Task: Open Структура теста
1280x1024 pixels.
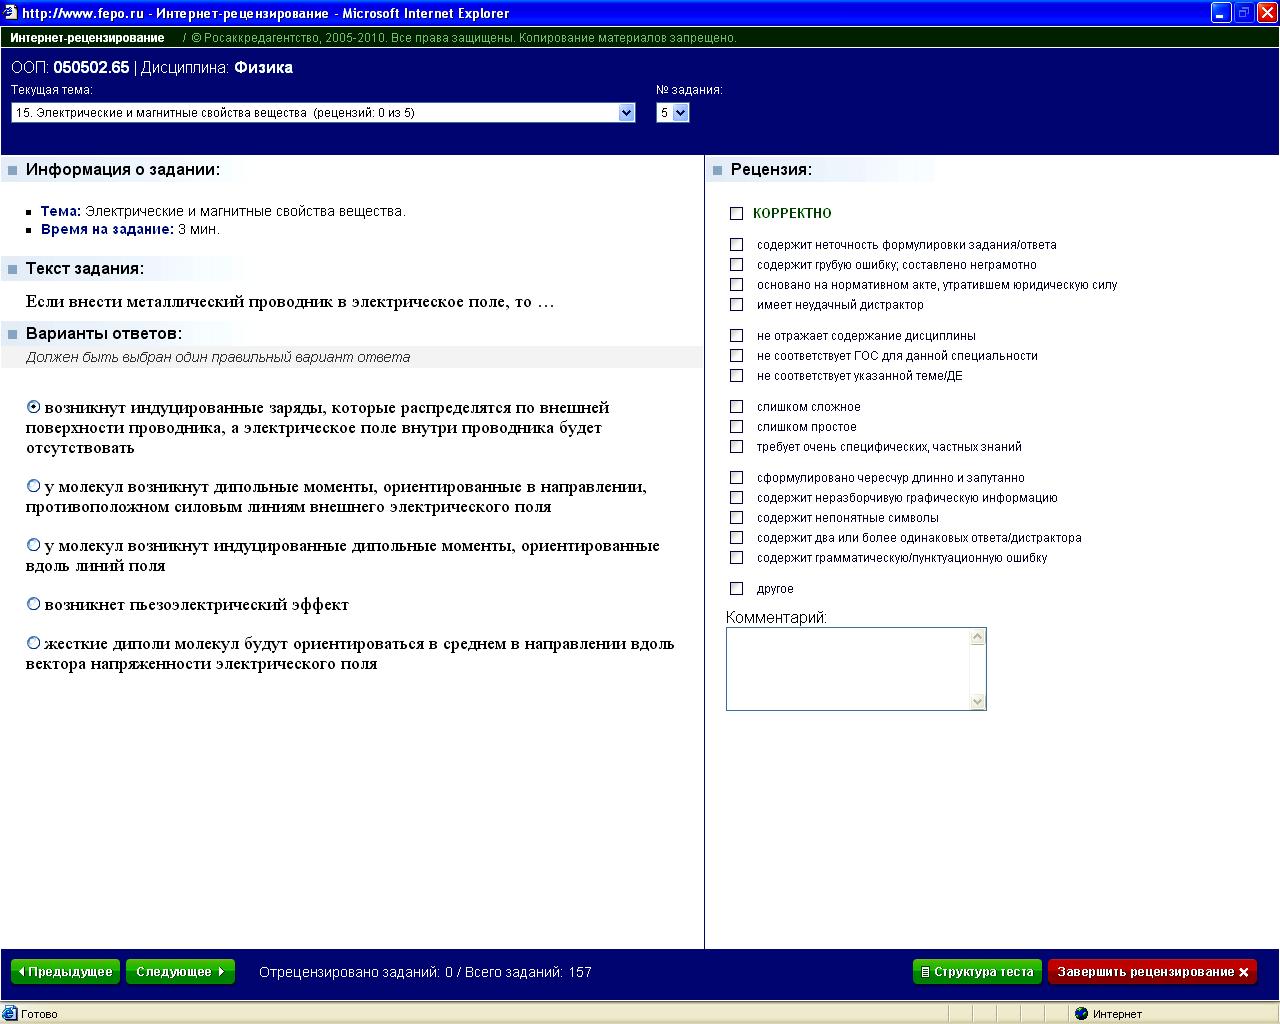Action: (x=977, y=972)
